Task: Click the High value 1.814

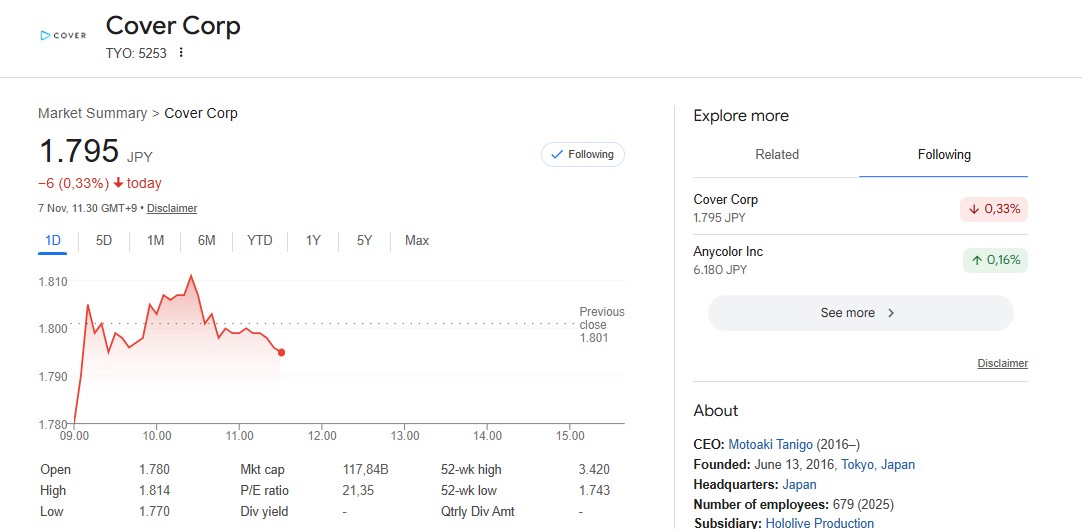Action: (x=154, y=490)
